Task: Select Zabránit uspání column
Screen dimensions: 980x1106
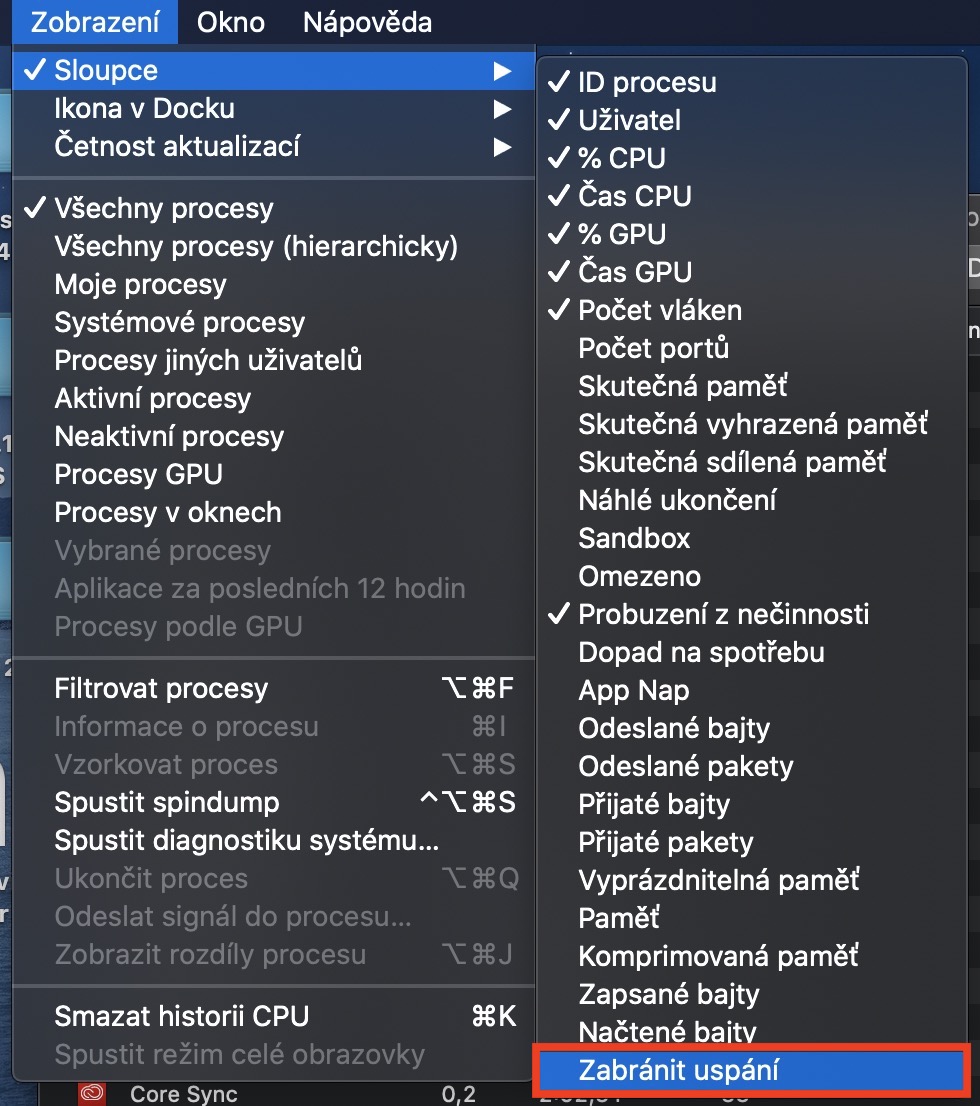Action: tap(678, 1070)
